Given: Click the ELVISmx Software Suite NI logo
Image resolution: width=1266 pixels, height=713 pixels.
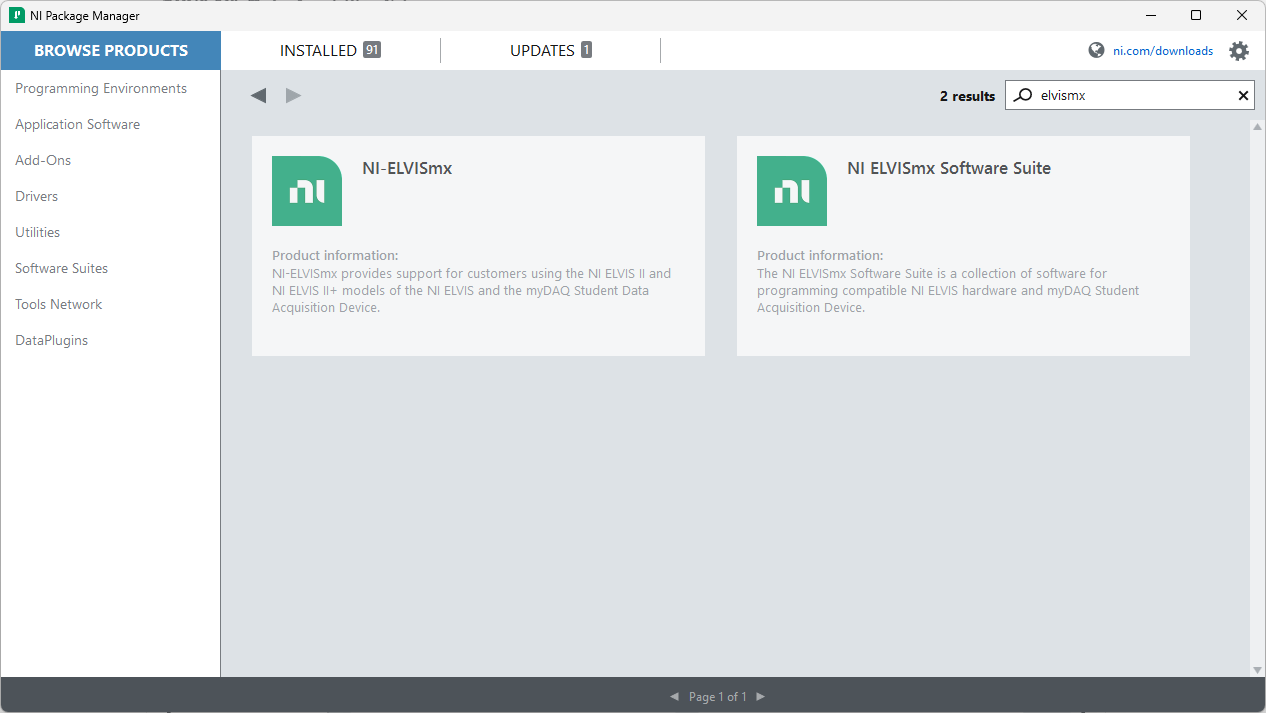Looking at the screenshot, I should [x=792, y=191].
